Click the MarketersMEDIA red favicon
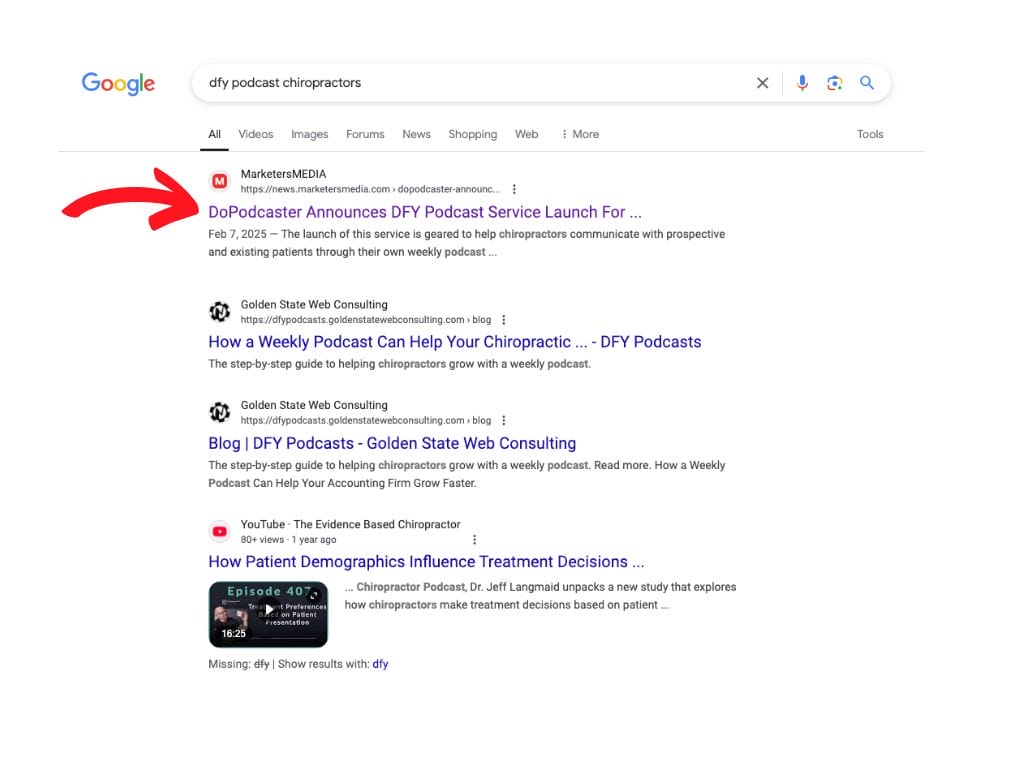Viewport: 1024px width, 768px height. (x=219, y=181)
